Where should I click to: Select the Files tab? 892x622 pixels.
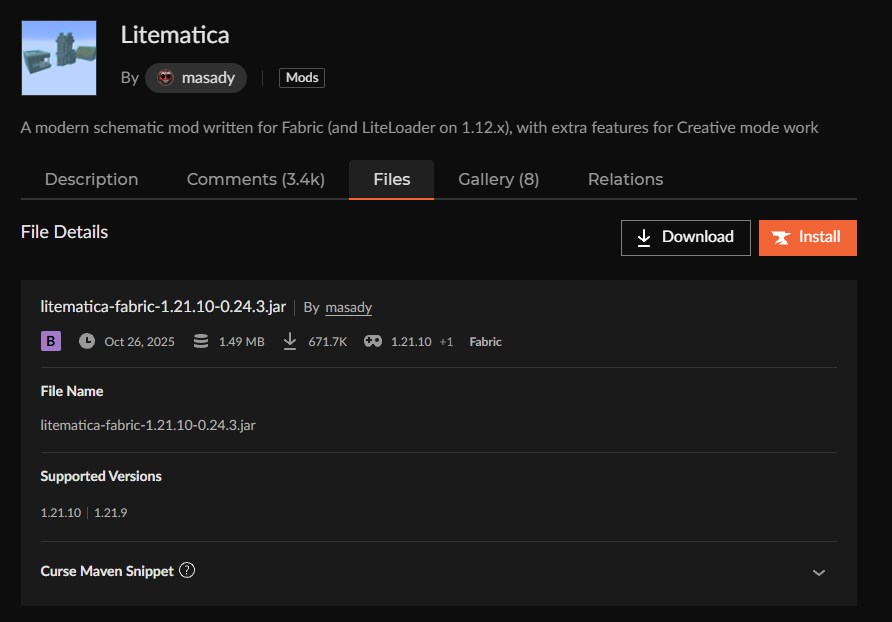pyautogui.click(x=391, y=180)
